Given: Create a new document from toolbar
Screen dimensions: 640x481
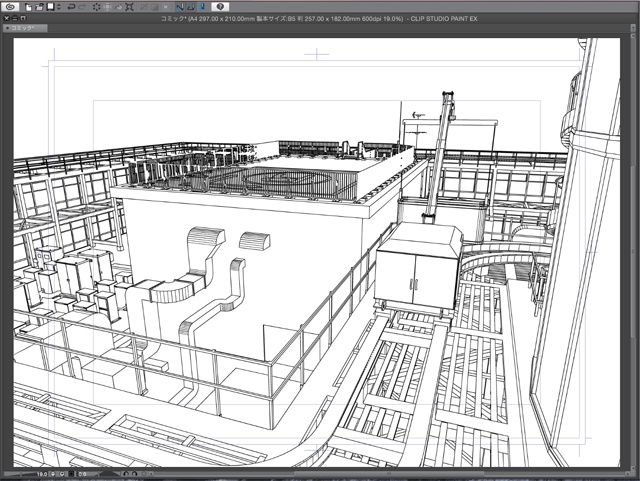Looking at the screenshot, I should (x=28, y=7).
